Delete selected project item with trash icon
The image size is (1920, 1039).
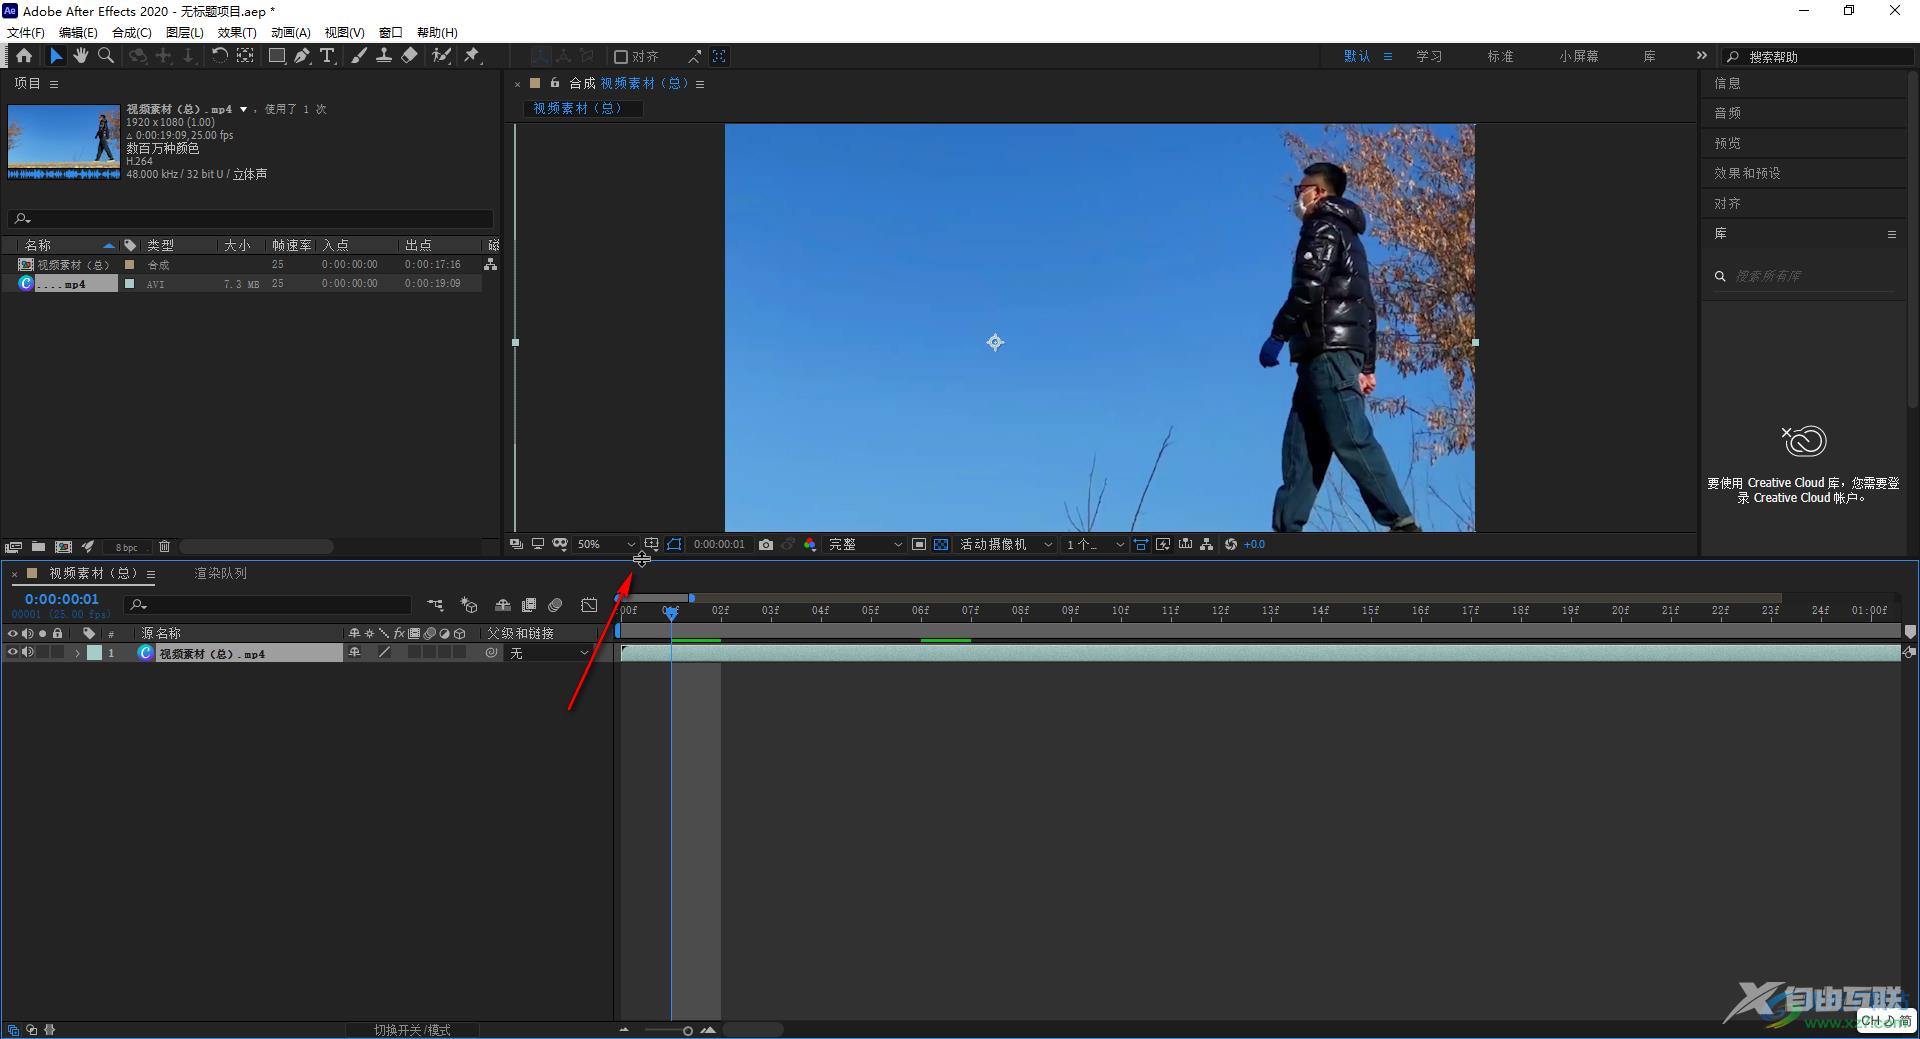[164, 547]
